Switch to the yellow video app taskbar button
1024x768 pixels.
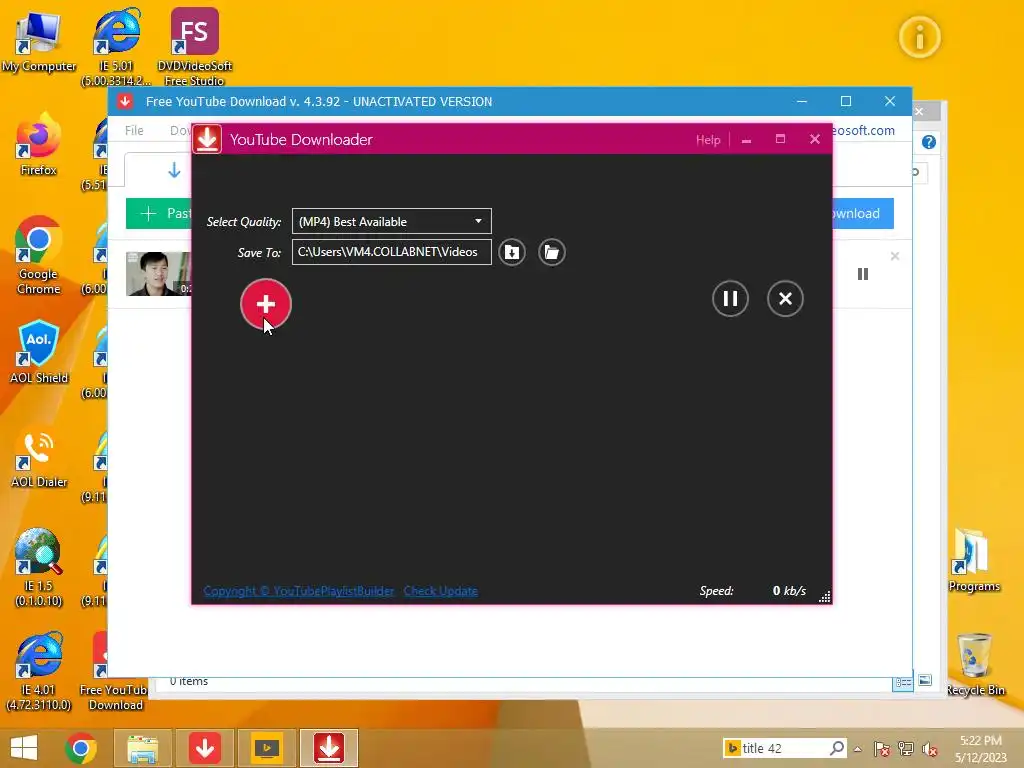pyautogui.click(x=266, y=748)
